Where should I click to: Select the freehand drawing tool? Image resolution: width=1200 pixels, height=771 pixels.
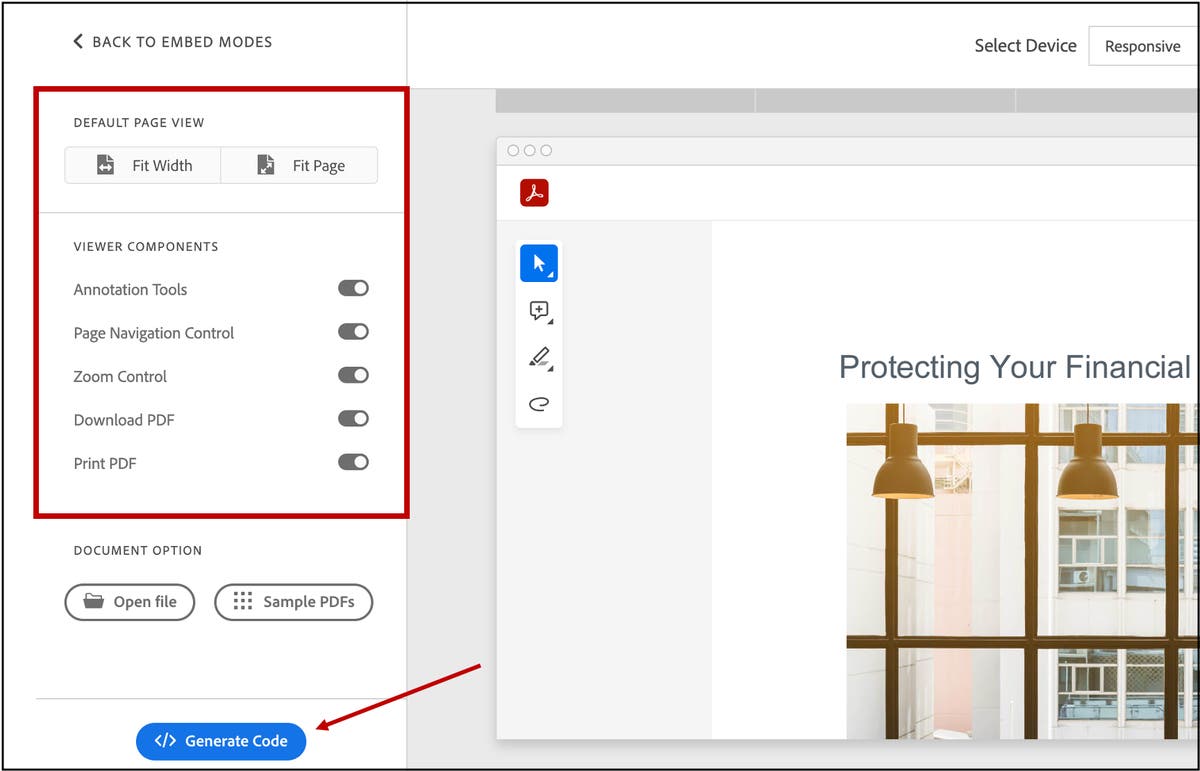pyautogui.click(x=539, y=404)
